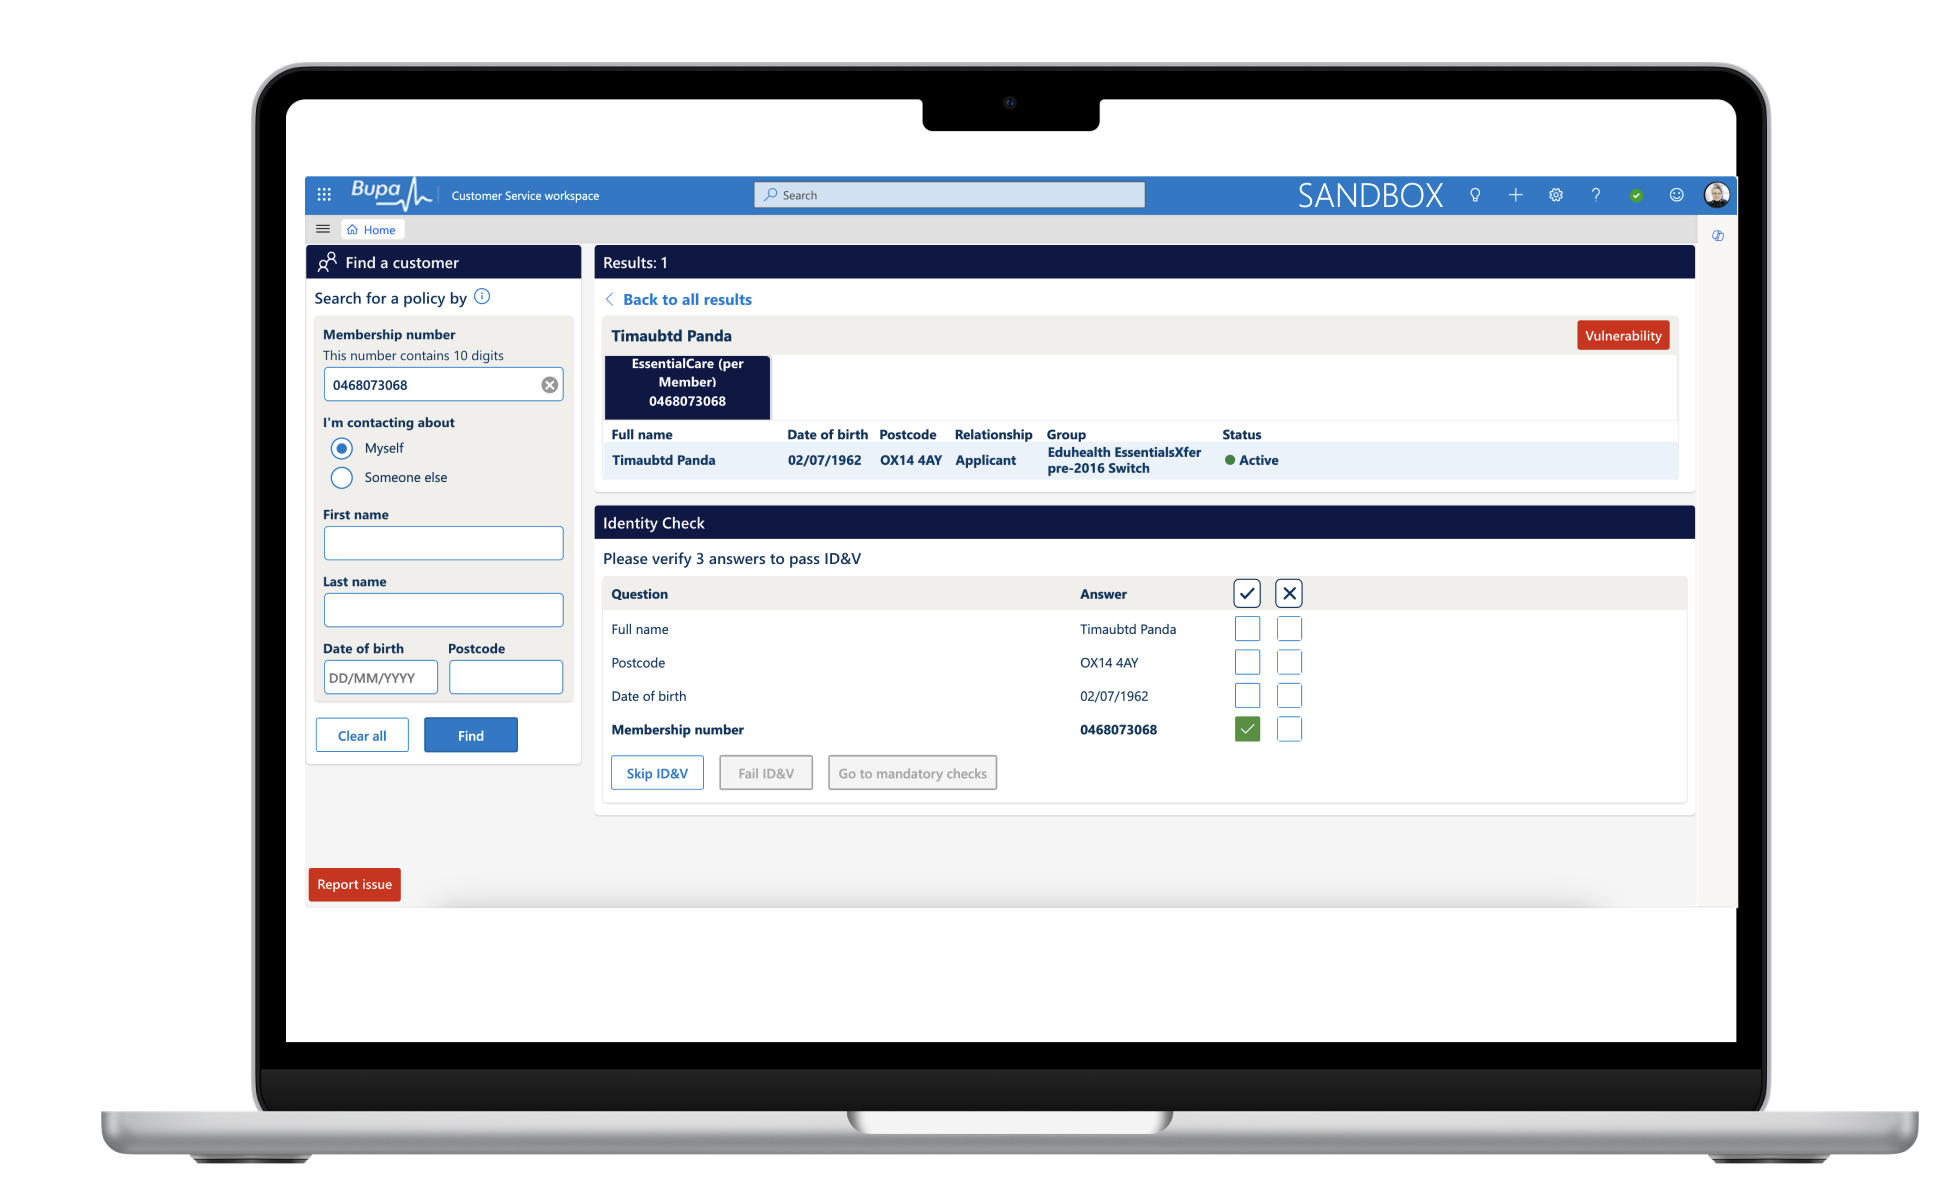Screen dimensions: 1942x1192
Task: Click the Clear all button
Action: 362,735
